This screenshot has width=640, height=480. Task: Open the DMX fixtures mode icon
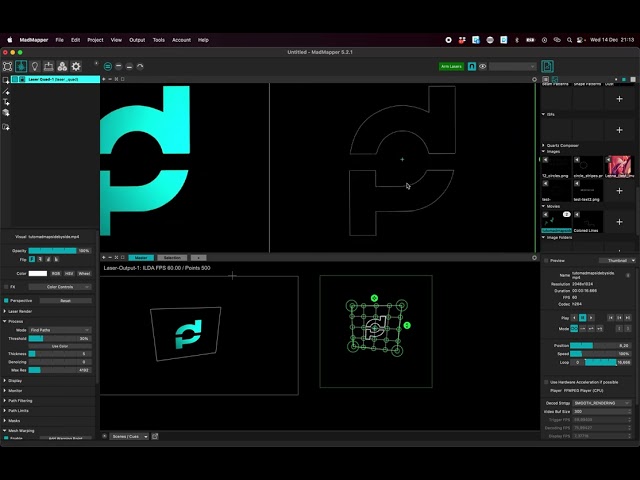point(49,66)
